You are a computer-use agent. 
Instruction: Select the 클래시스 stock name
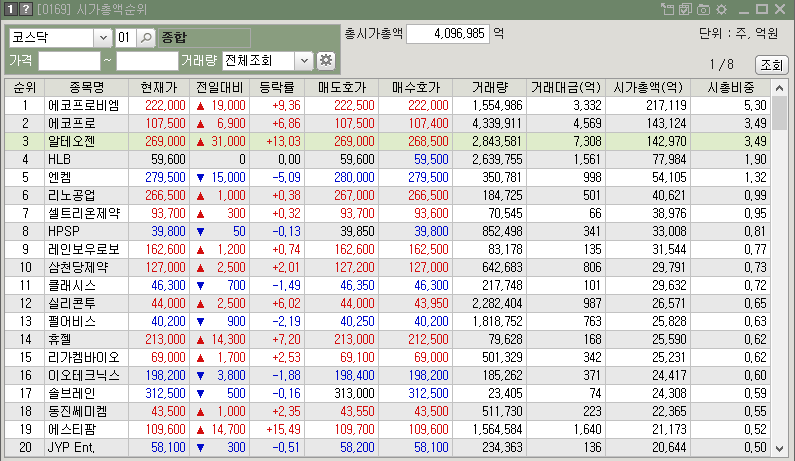click(72, 286)
